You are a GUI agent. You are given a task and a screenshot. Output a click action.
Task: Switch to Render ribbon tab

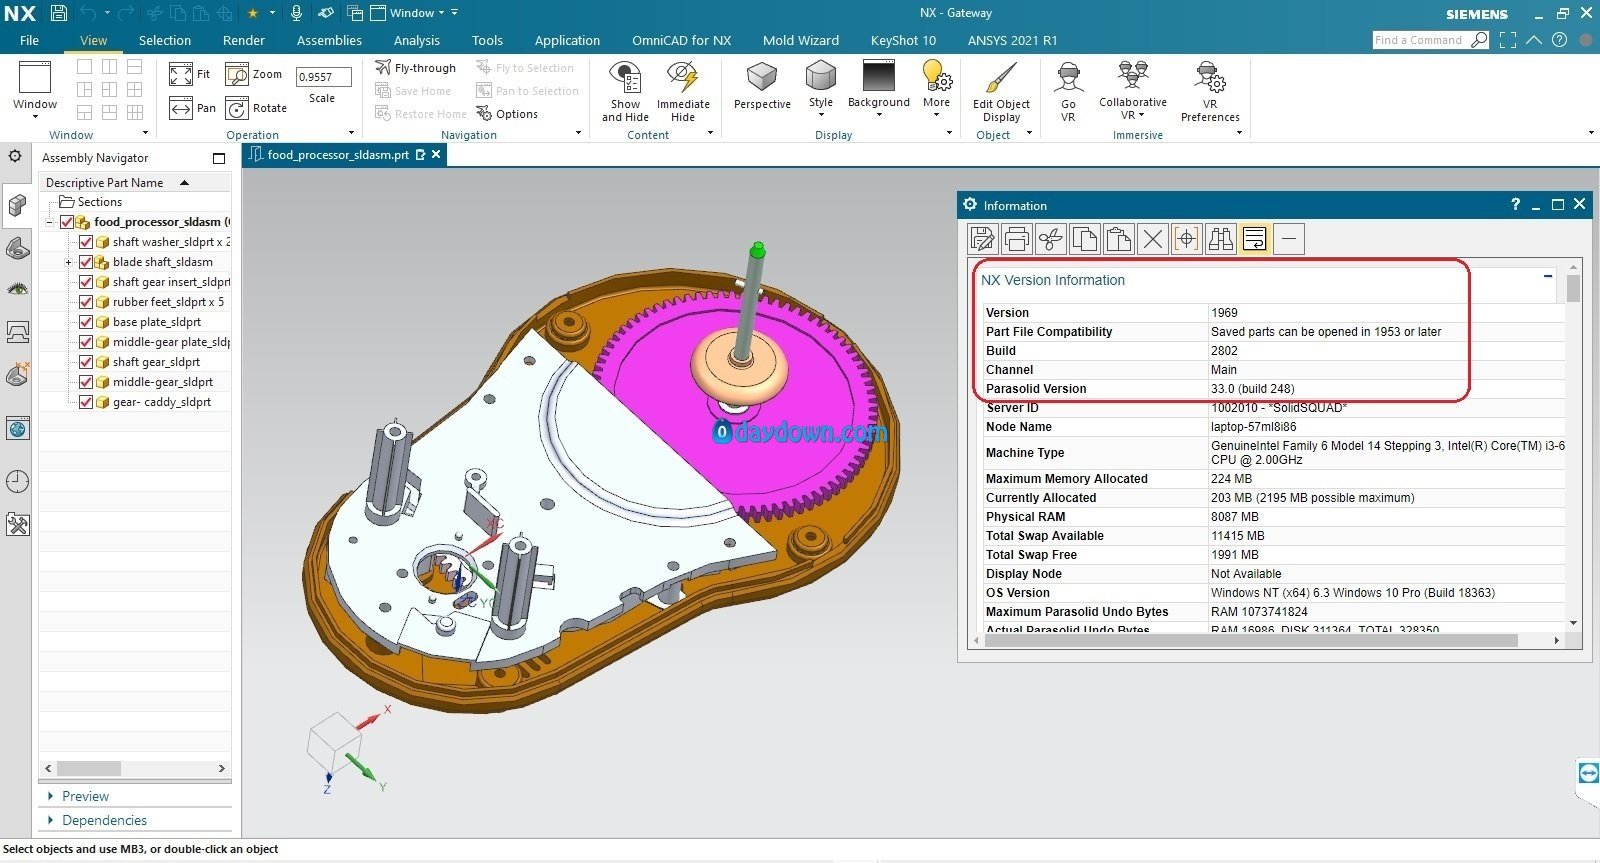point(244,40)
